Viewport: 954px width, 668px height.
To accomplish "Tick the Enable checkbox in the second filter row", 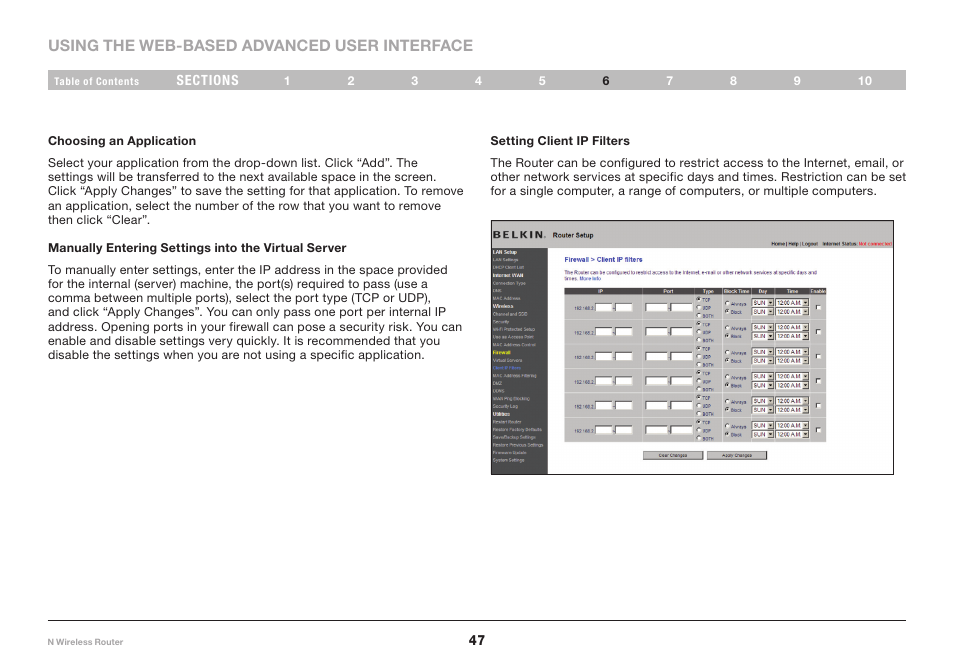I will coord(818,332).
